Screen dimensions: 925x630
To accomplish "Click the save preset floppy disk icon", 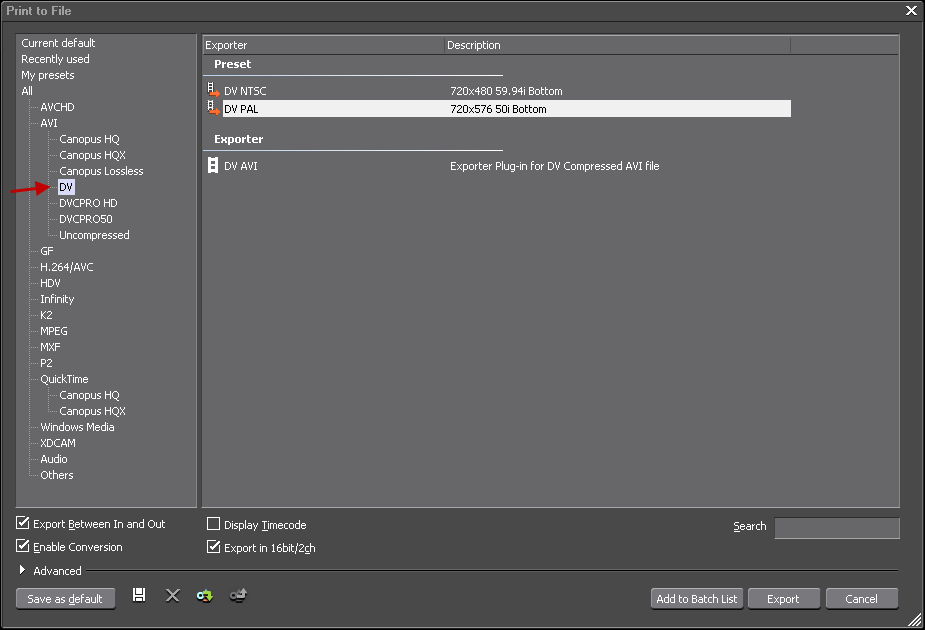I will [x=139, y=596].
